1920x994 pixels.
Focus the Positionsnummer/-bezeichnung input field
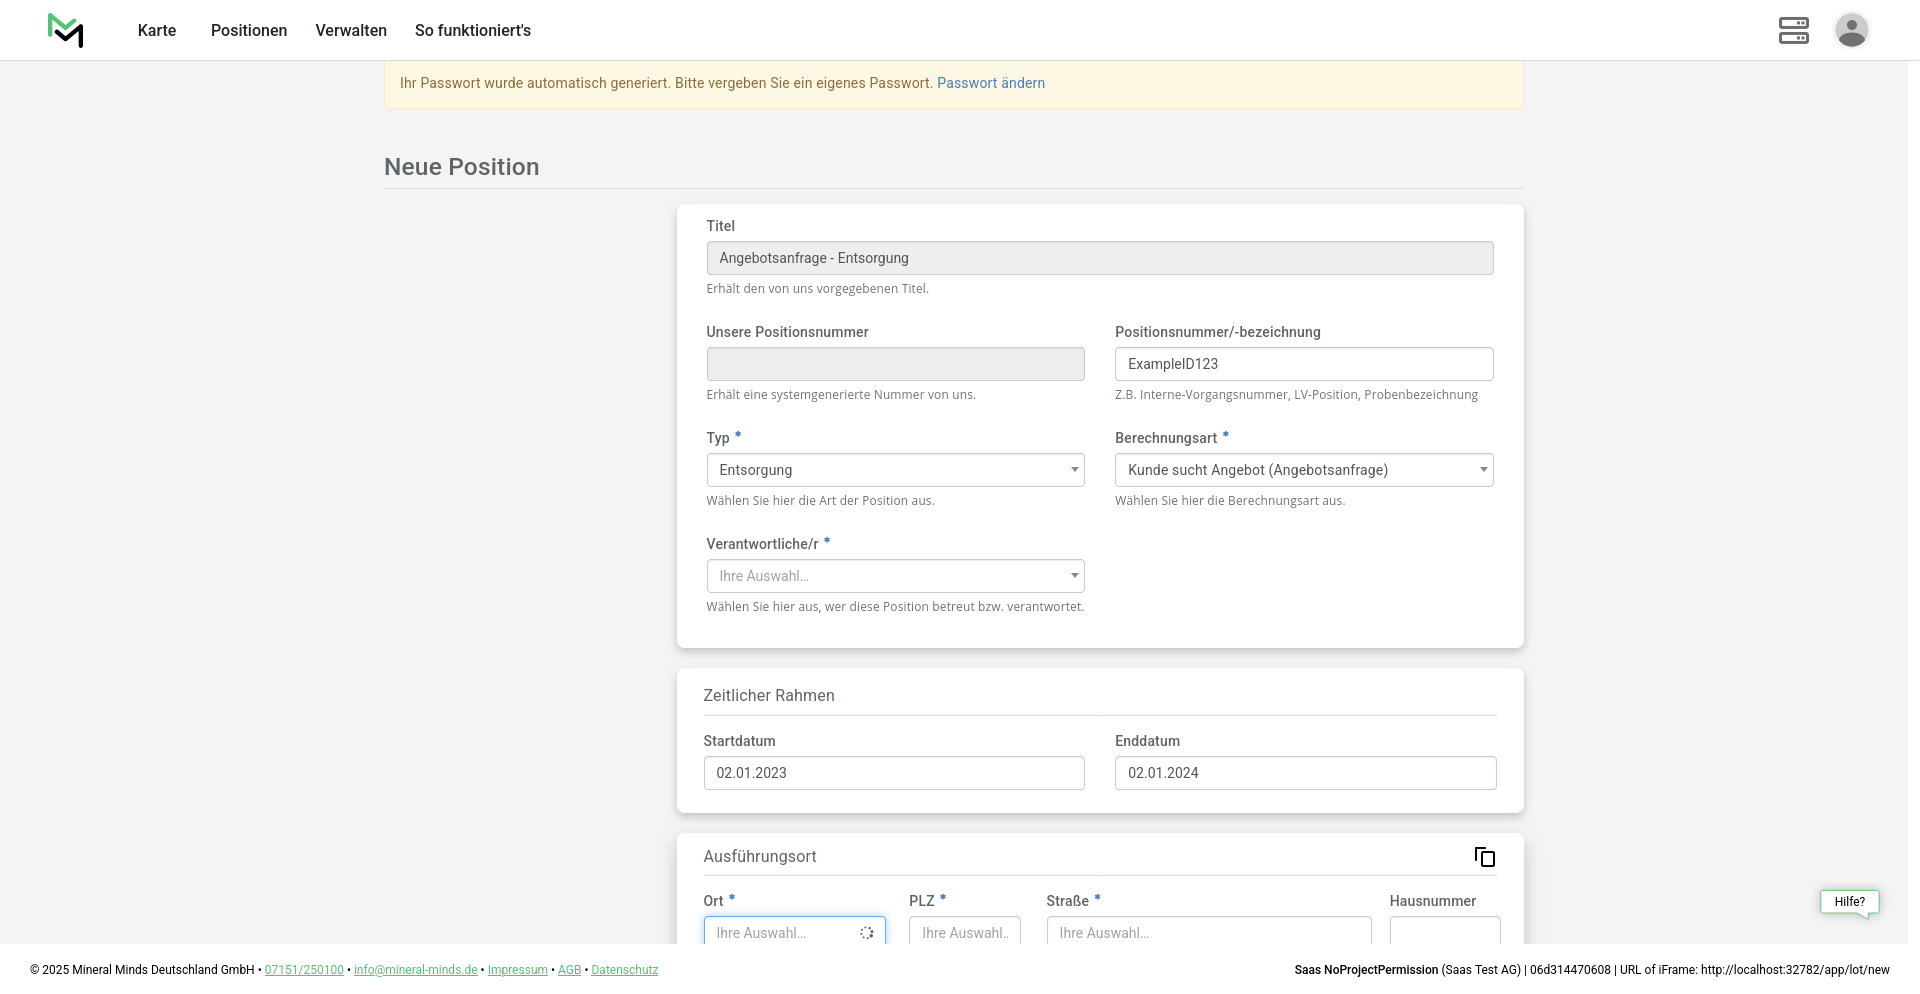click(1303, 364)
